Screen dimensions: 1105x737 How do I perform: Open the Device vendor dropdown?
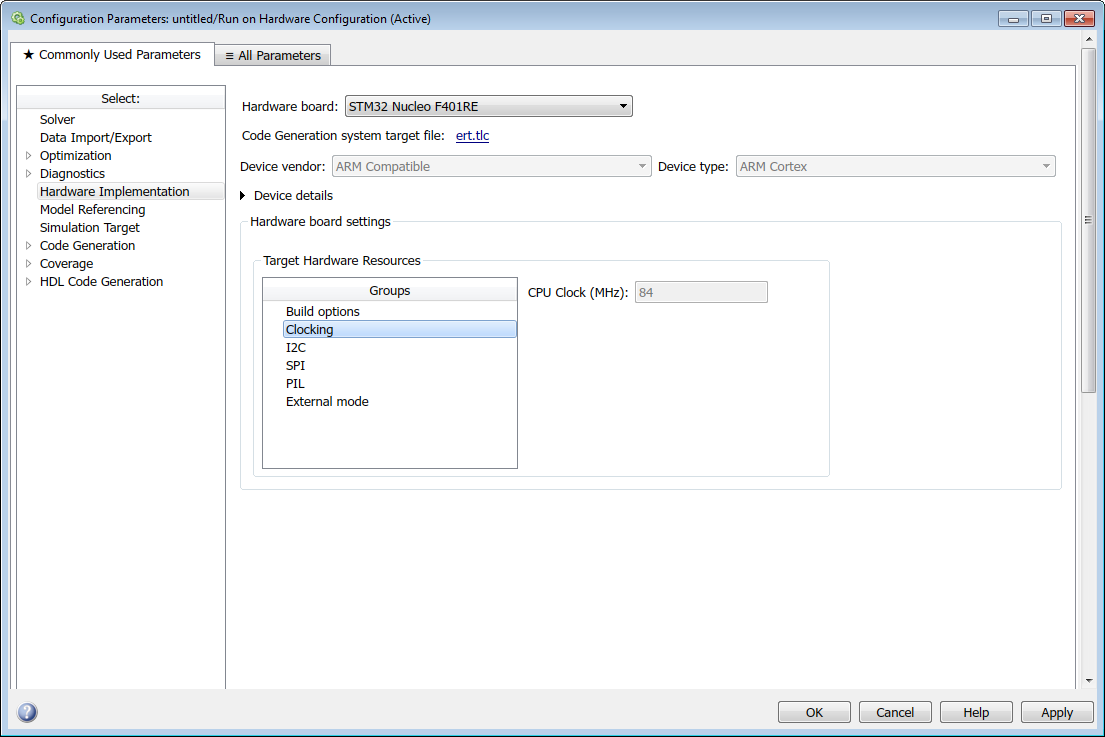tap(643, 166)
